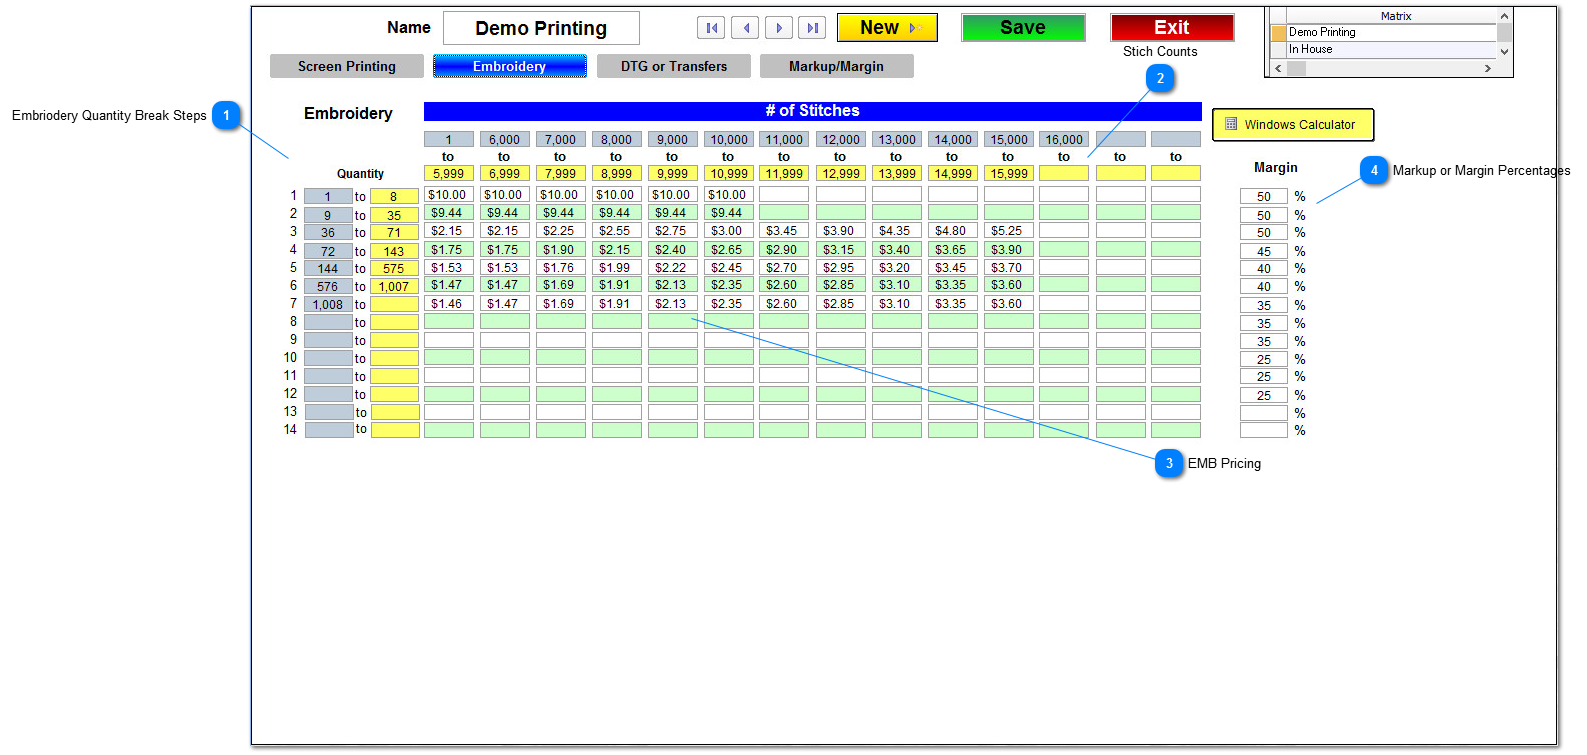Select In House in the Matrix list
Viewport: 1587px width, 755px height.
1390,49
